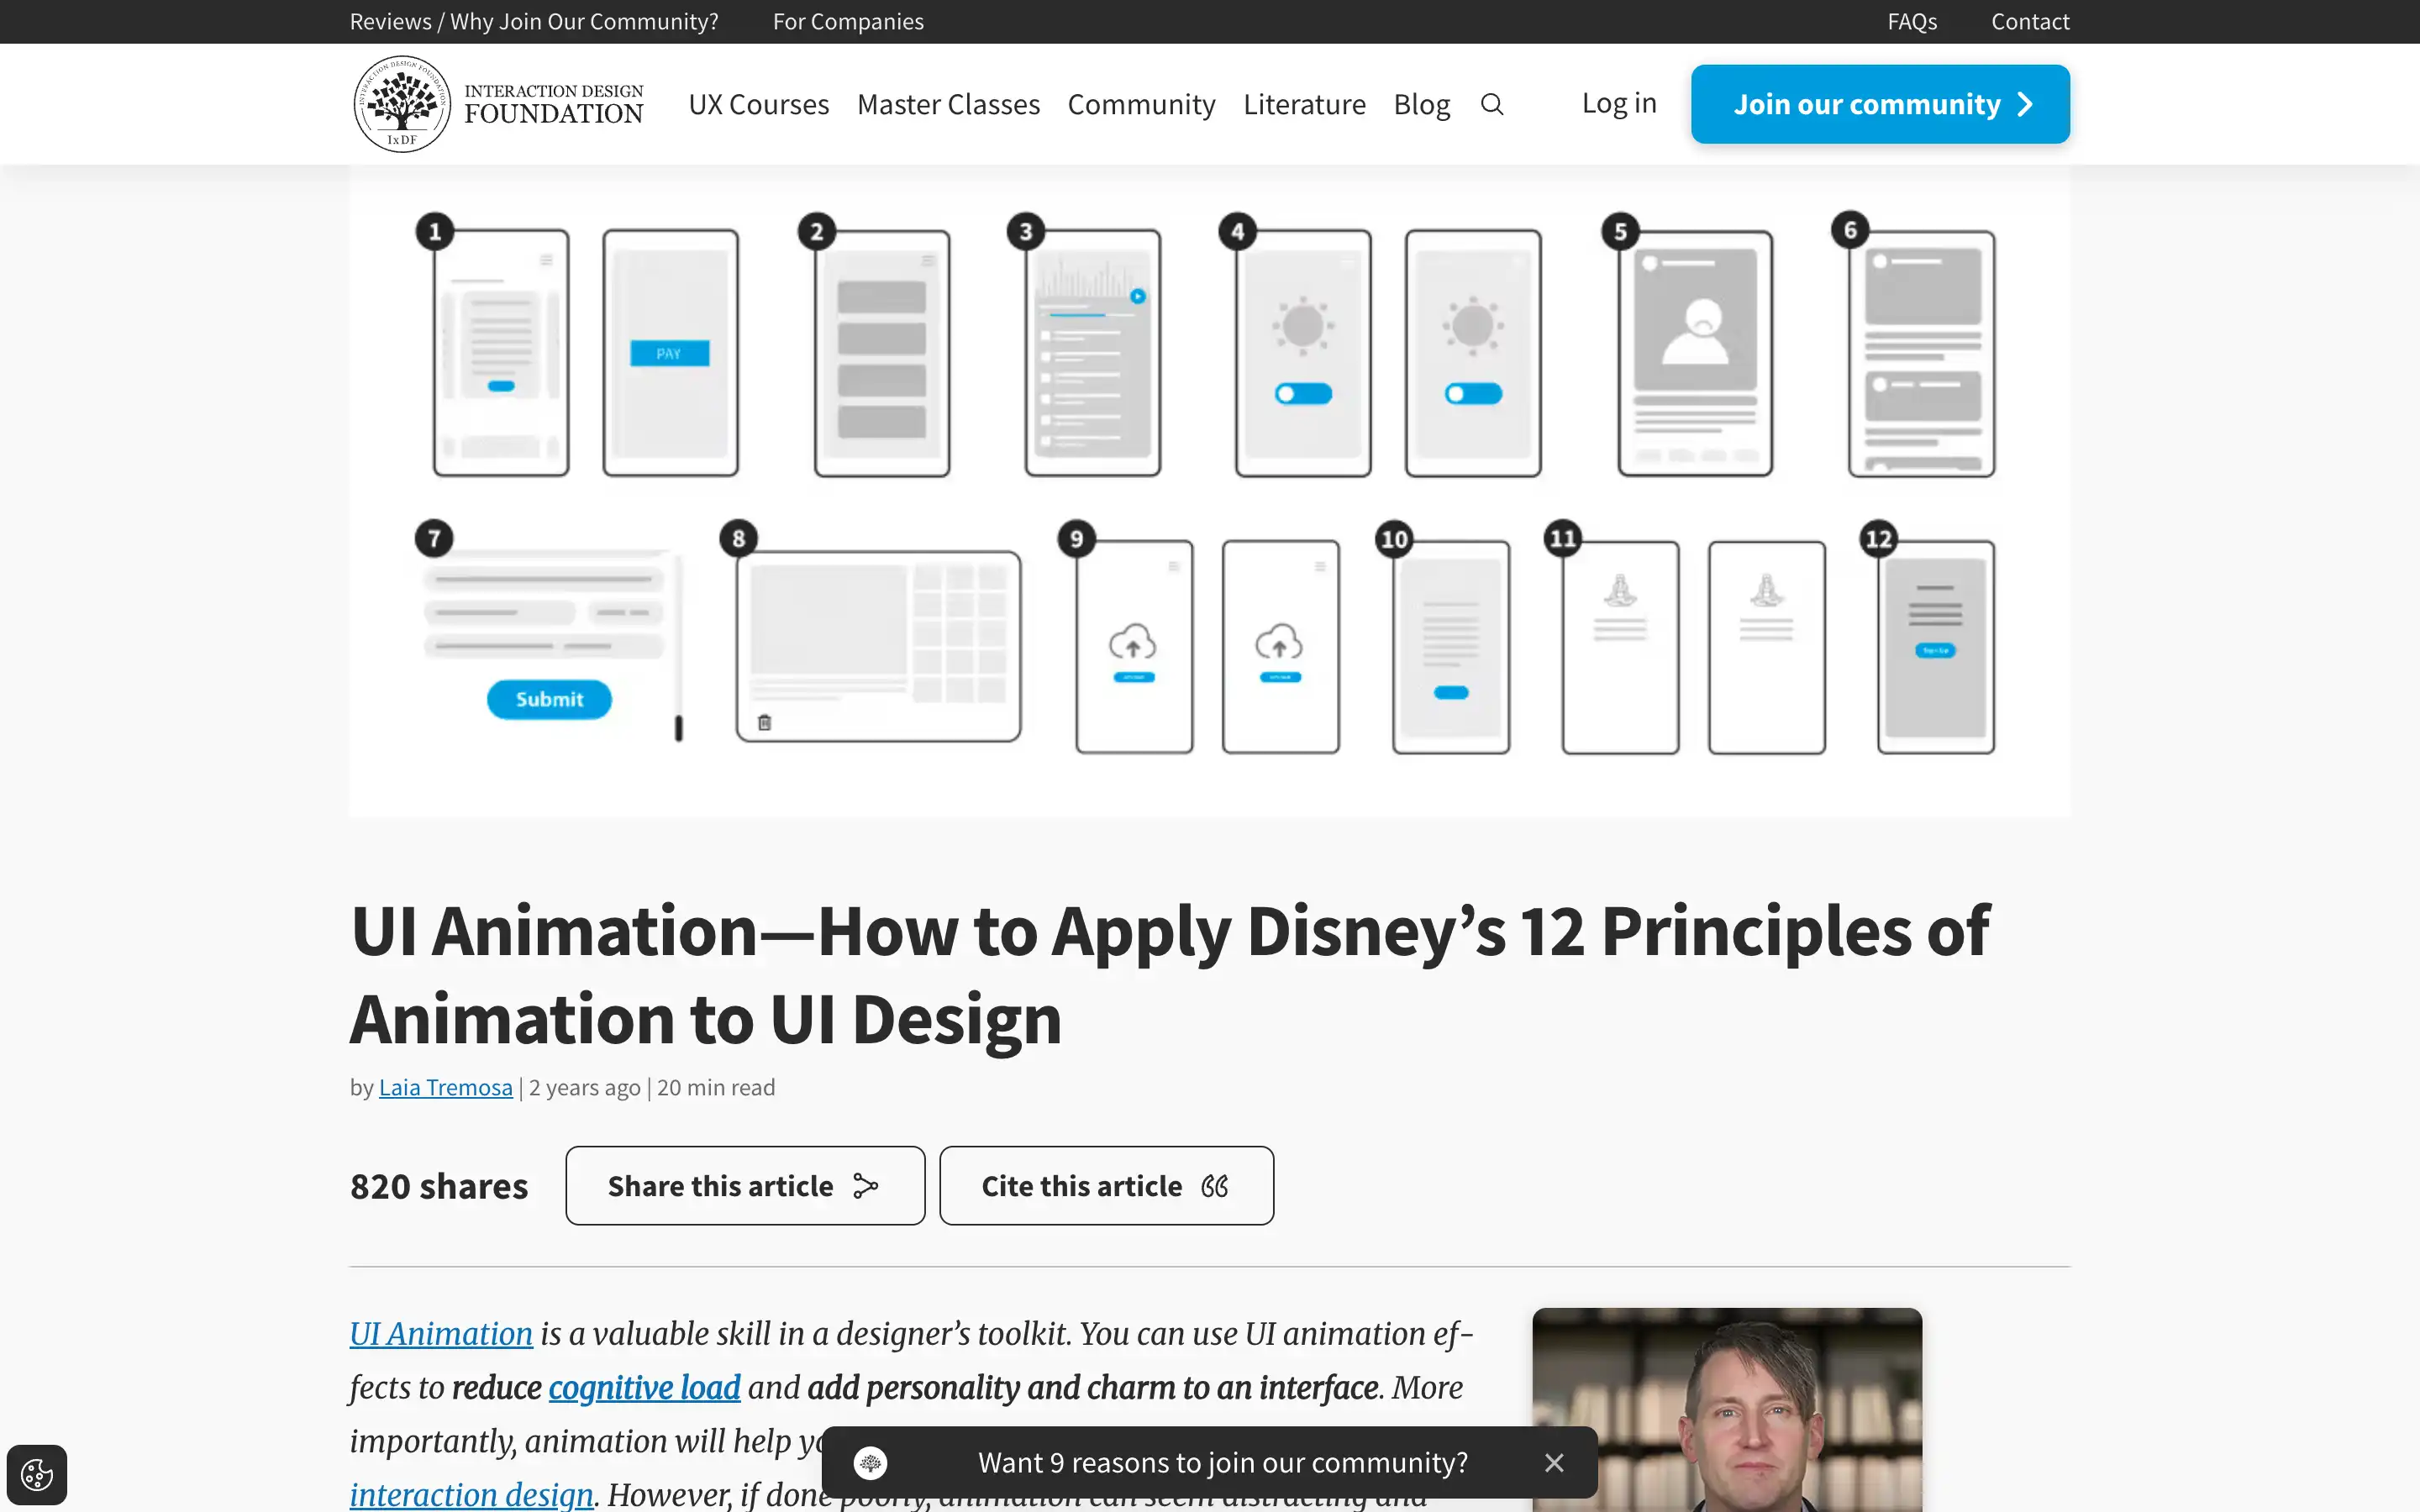Click the article headline text
The height and width of the screenshot is (1512, 2420).
(1170, 974)
